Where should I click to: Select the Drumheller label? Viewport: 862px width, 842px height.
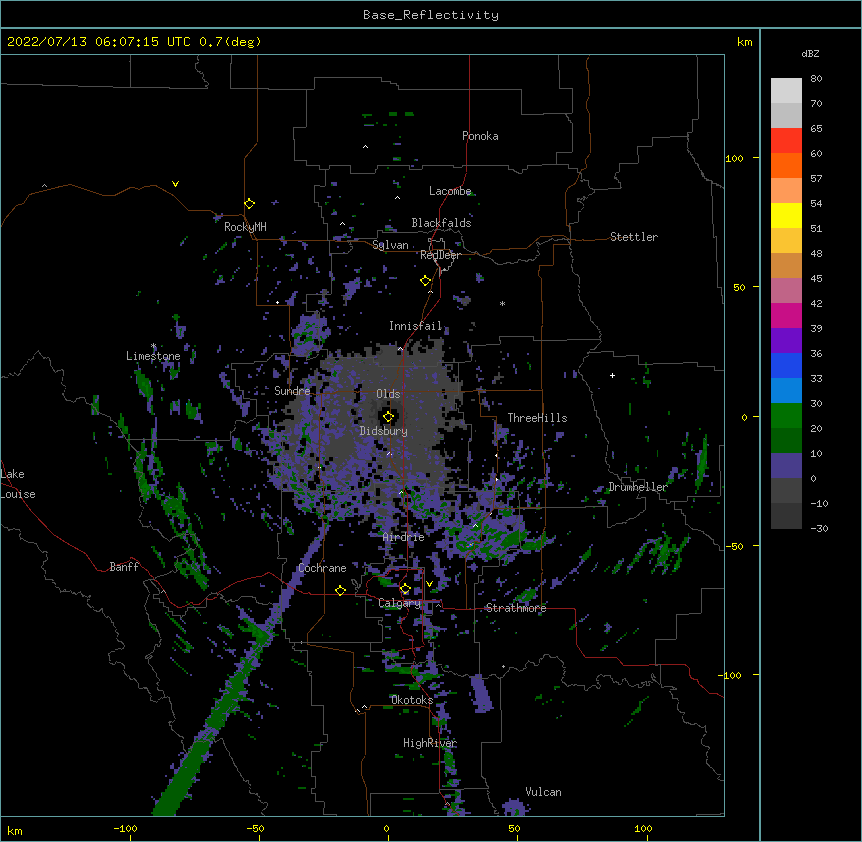[x=638, y=487]
